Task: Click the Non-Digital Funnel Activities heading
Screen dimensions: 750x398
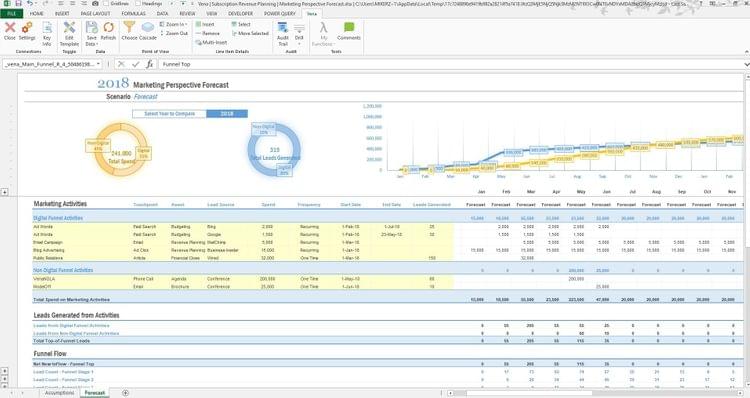Action: [63, 270]
